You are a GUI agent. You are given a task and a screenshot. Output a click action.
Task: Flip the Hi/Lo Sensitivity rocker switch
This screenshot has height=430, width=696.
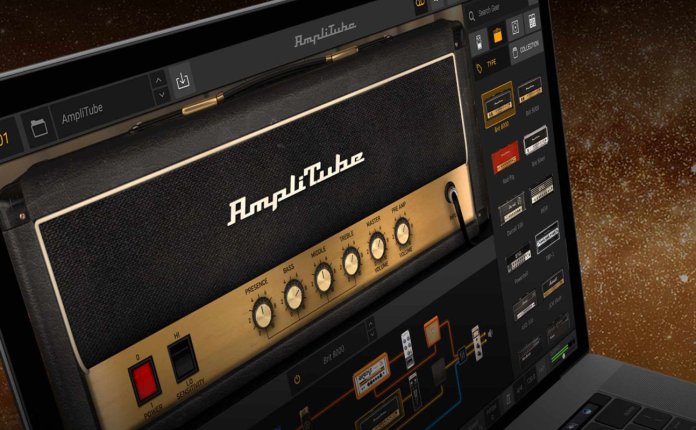coord(181,358)
